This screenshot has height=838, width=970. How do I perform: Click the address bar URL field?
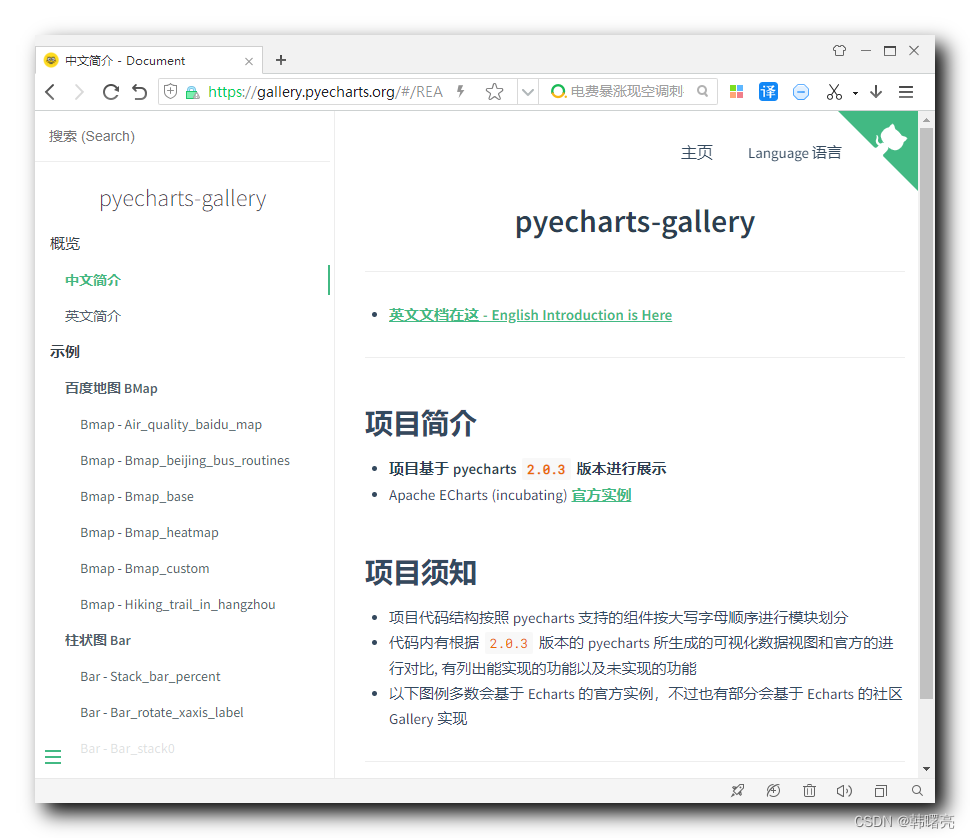[x=325, y=92]
